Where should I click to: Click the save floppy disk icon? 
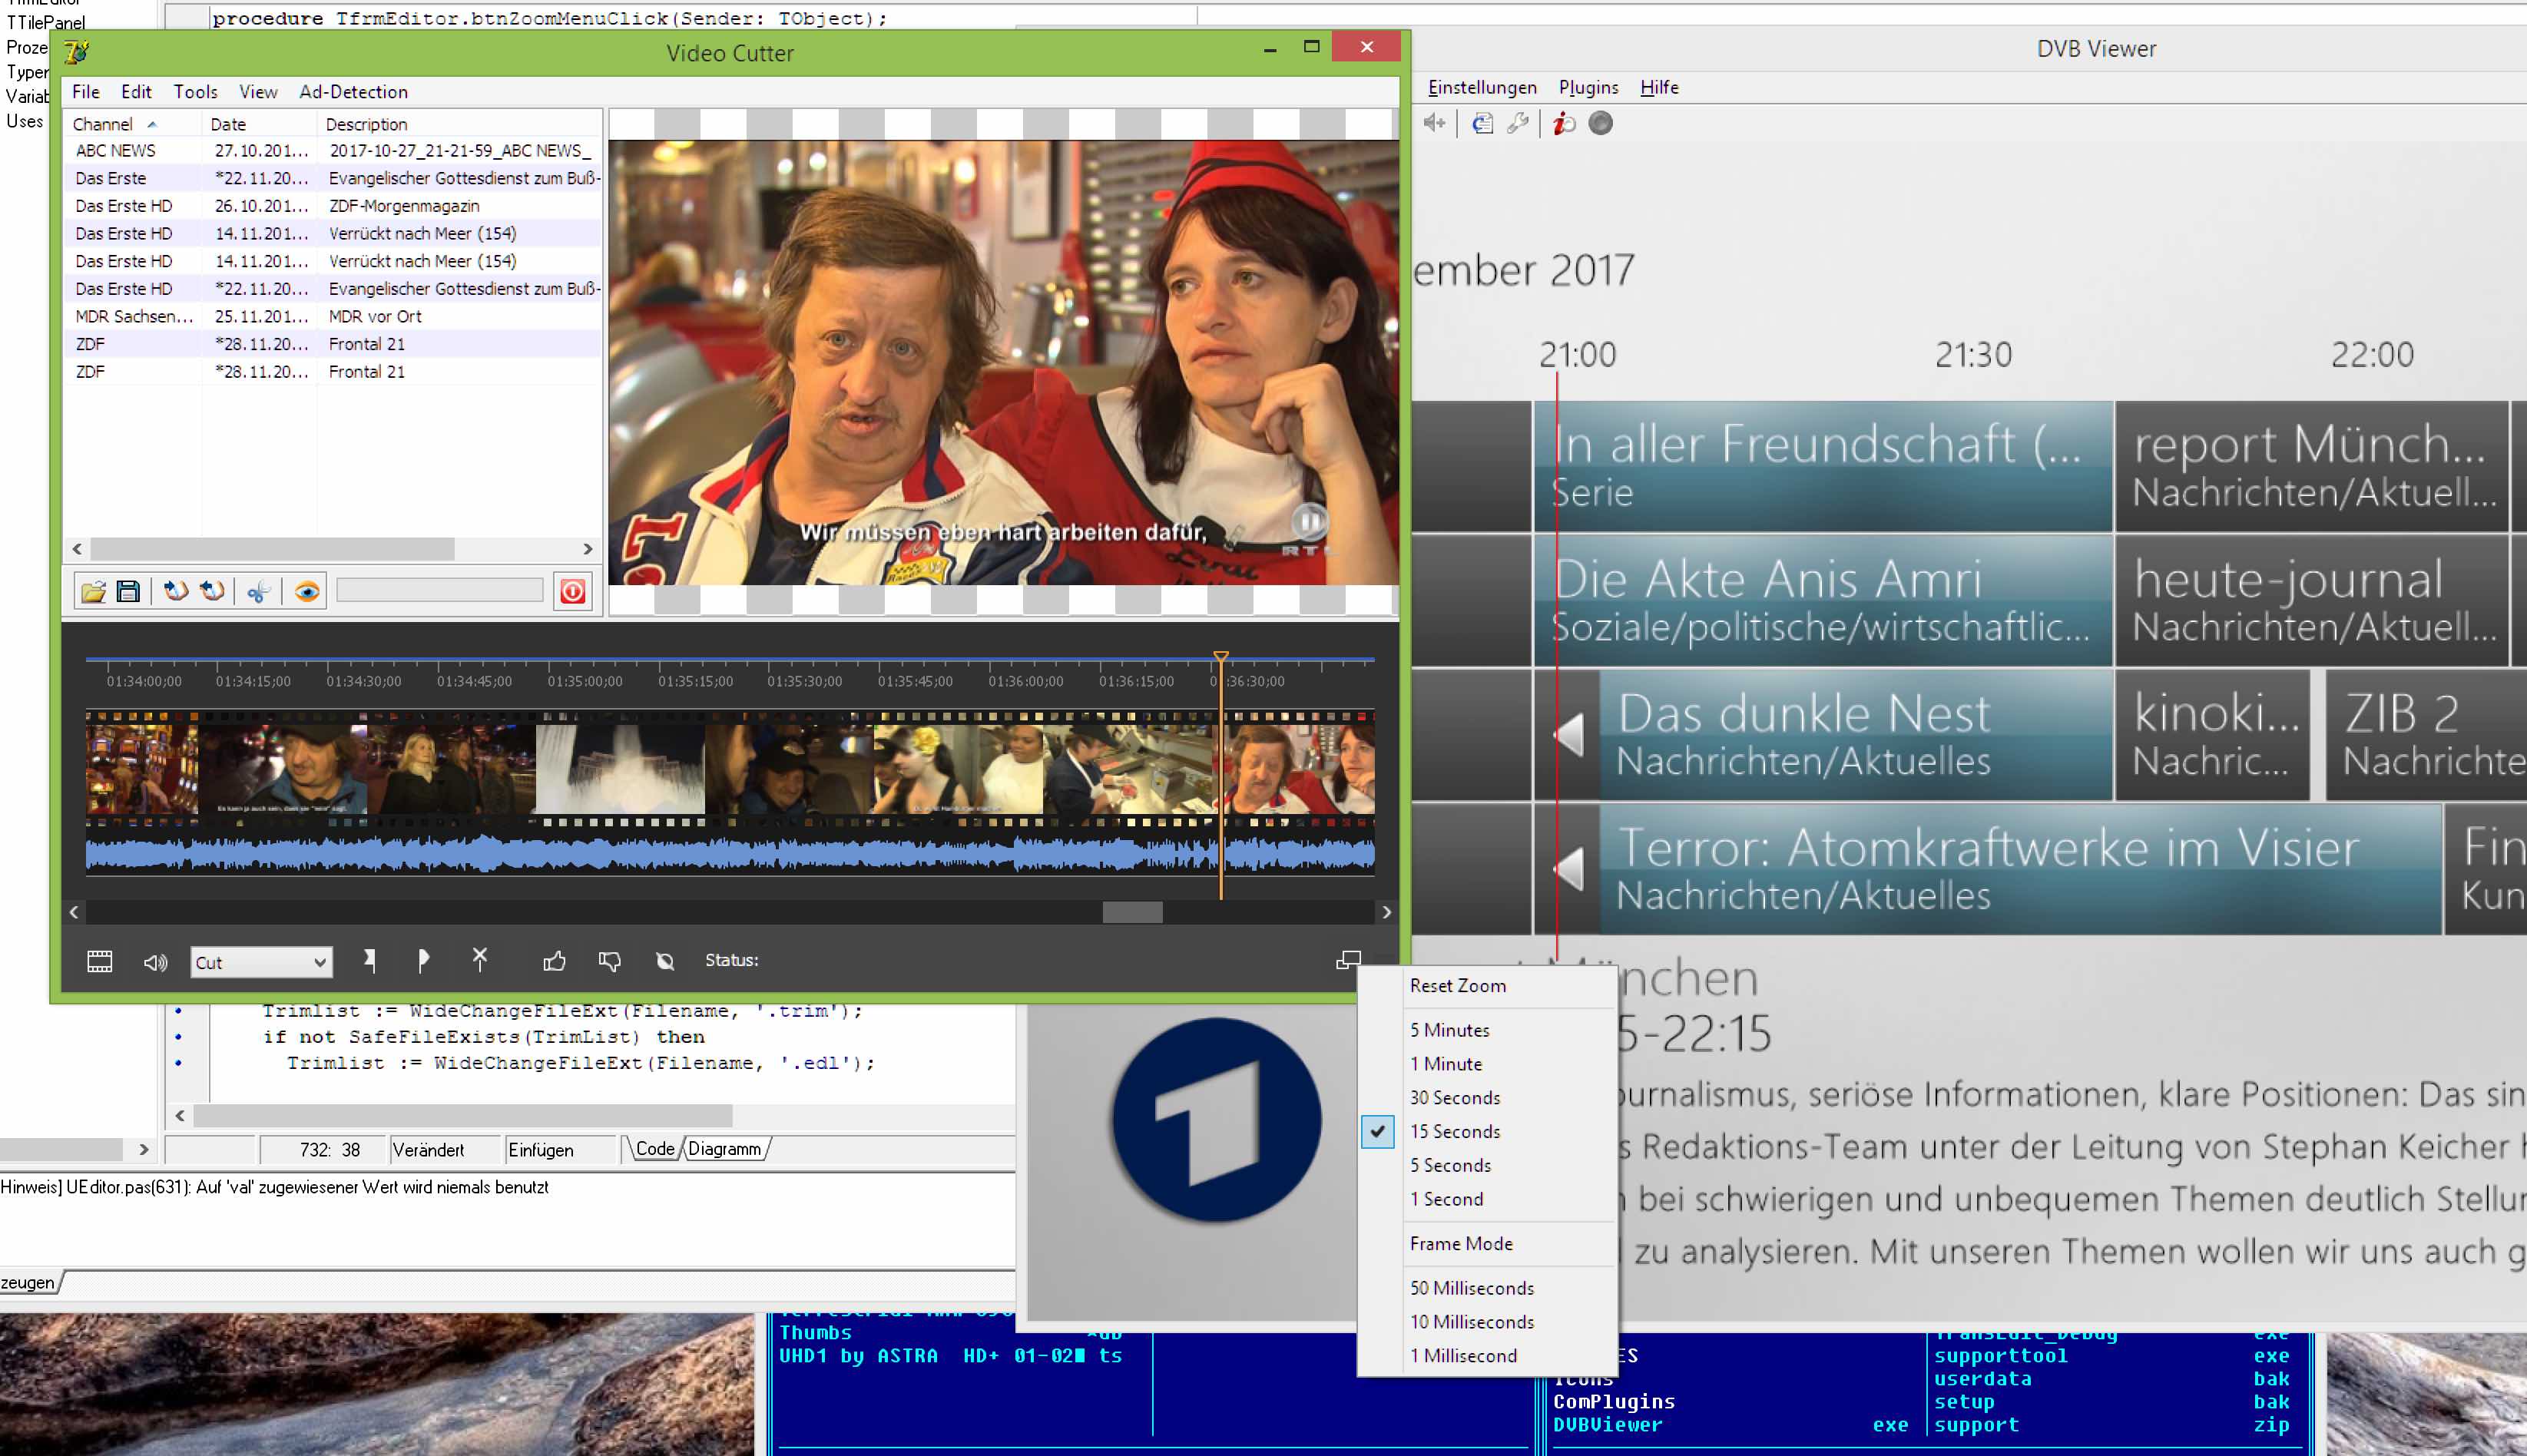tap(128, 592)
